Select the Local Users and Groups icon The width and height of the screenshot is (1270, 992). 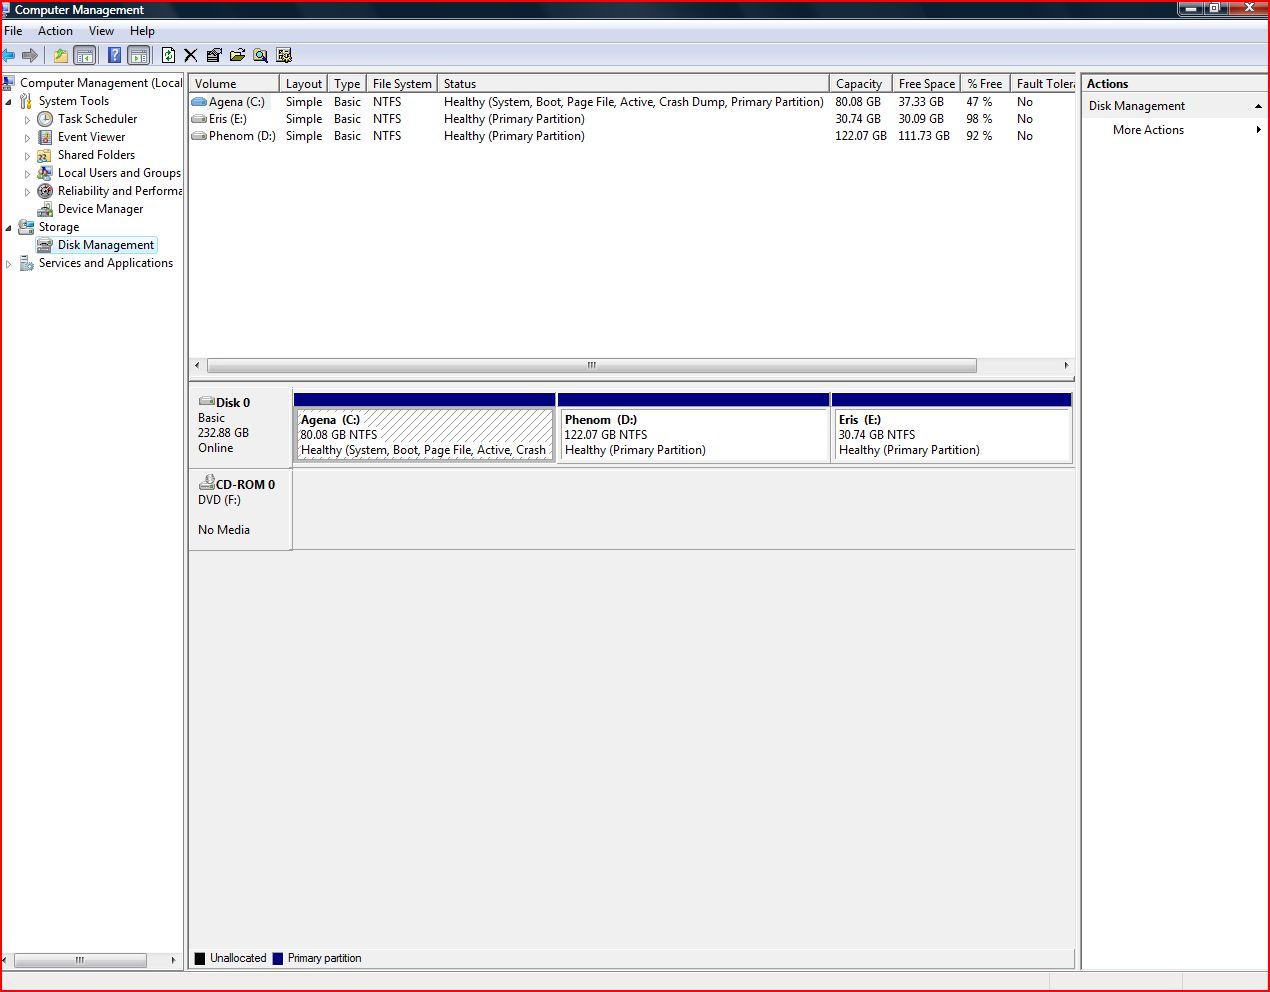coord(45,173)
